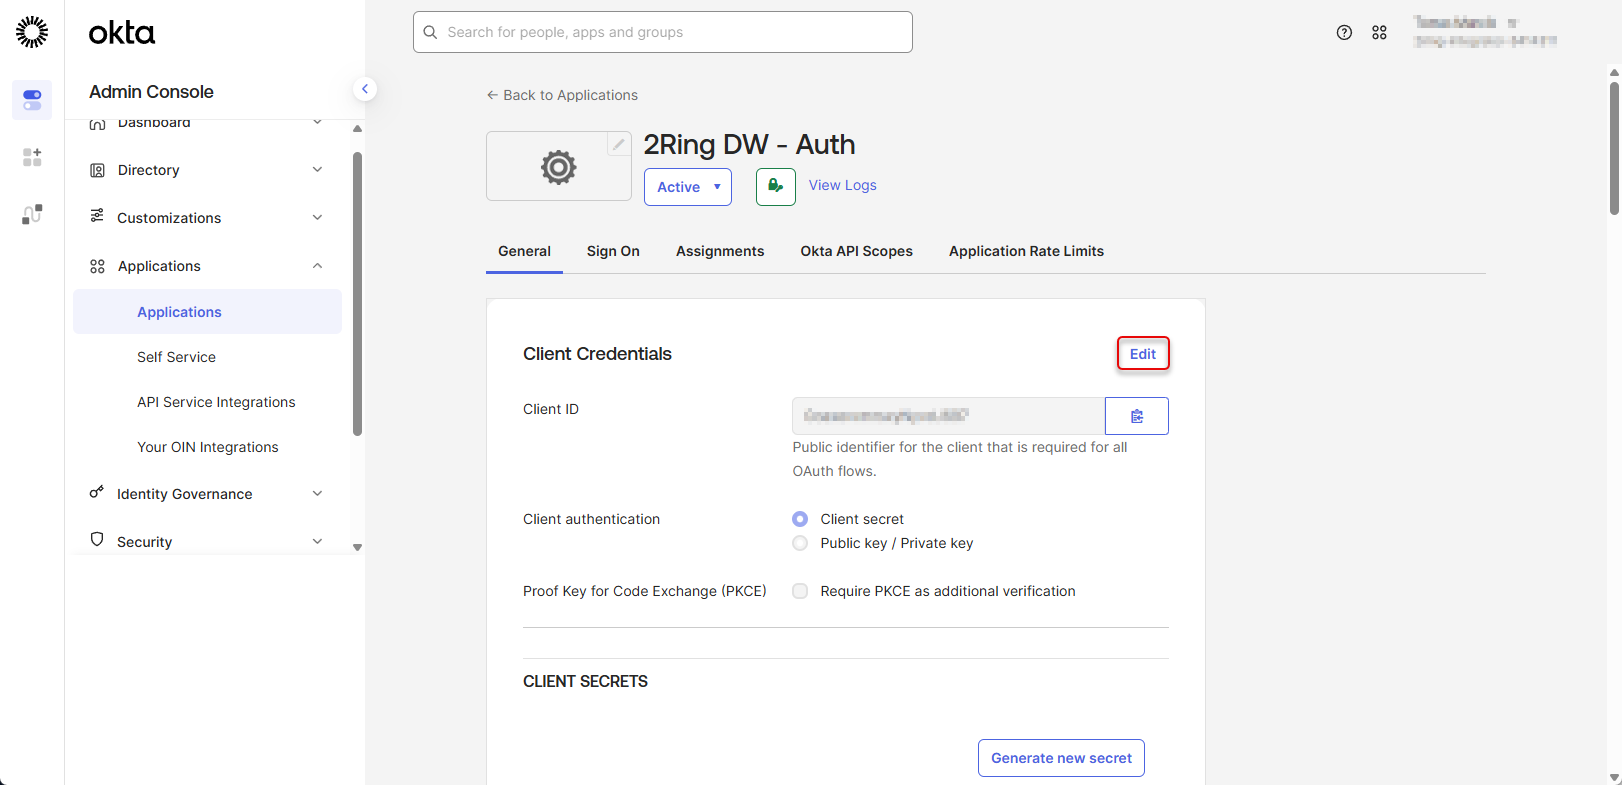The height and width of the screenshot is (785, 1622).
Task: Expand the Directory menu section
Action: (205, 170)
